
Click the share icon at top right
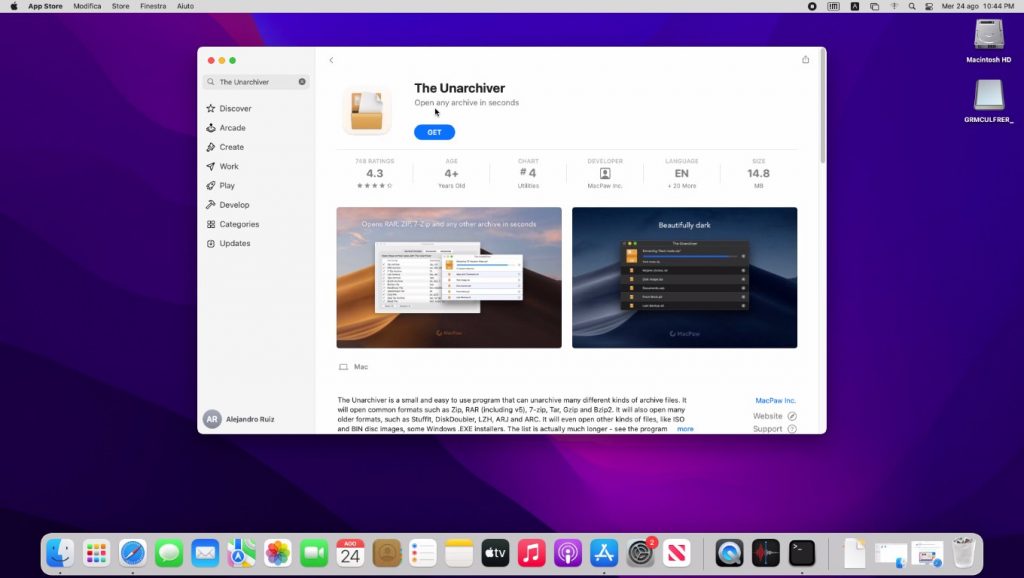805,59
